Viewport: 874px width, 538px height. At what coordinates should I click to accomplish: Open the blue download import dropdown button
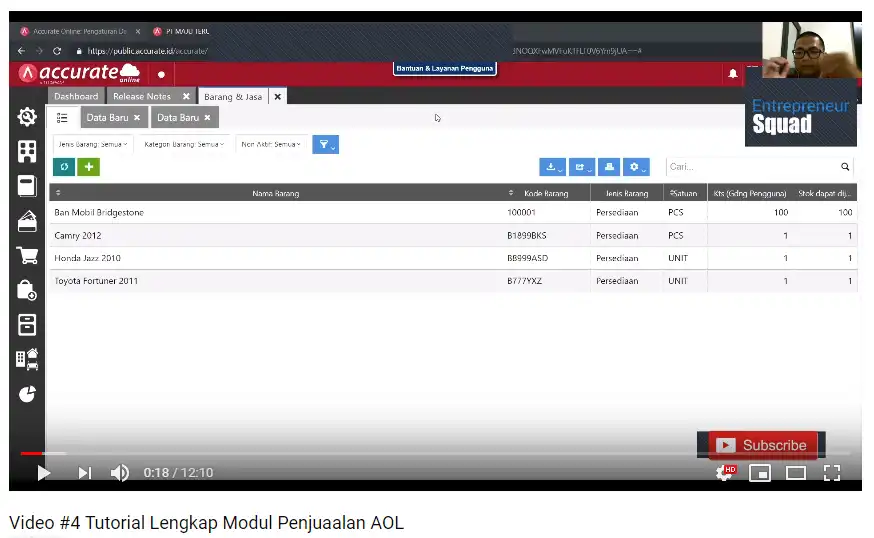(552, 167)
